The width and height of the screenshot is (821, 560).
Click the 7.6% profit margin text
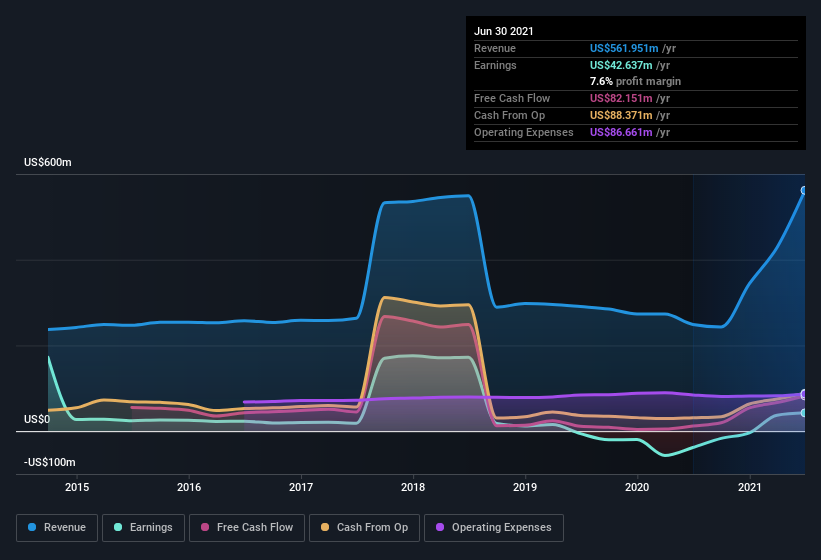(x=635, y=81)
